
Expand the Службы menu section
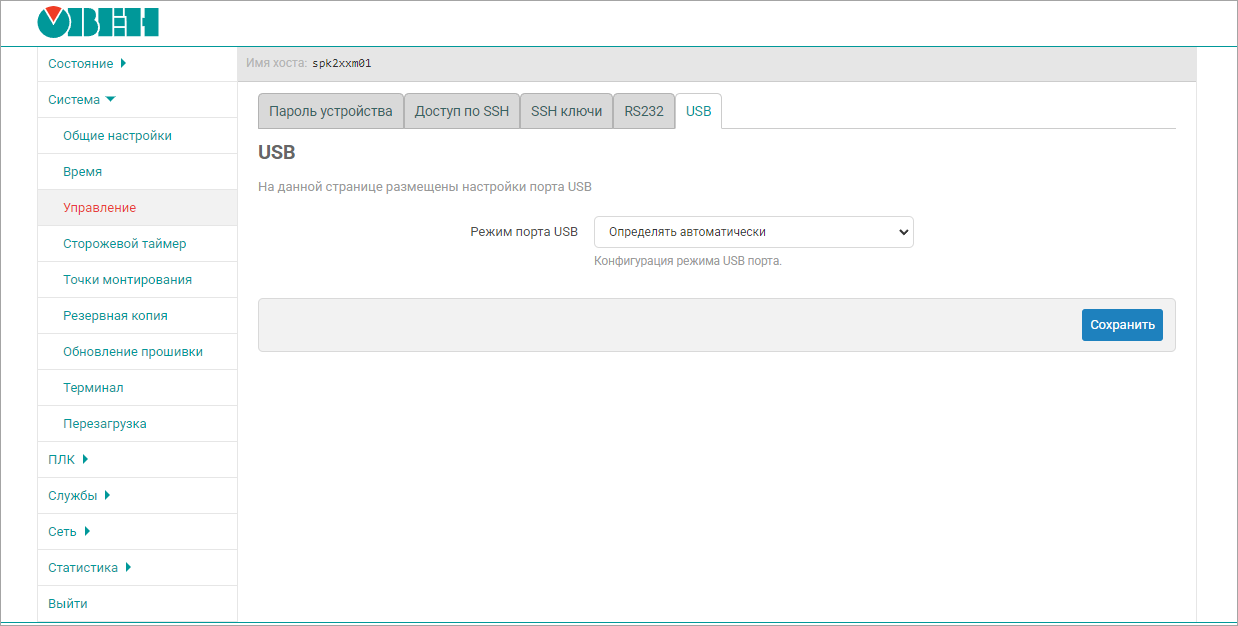point(79,496)
